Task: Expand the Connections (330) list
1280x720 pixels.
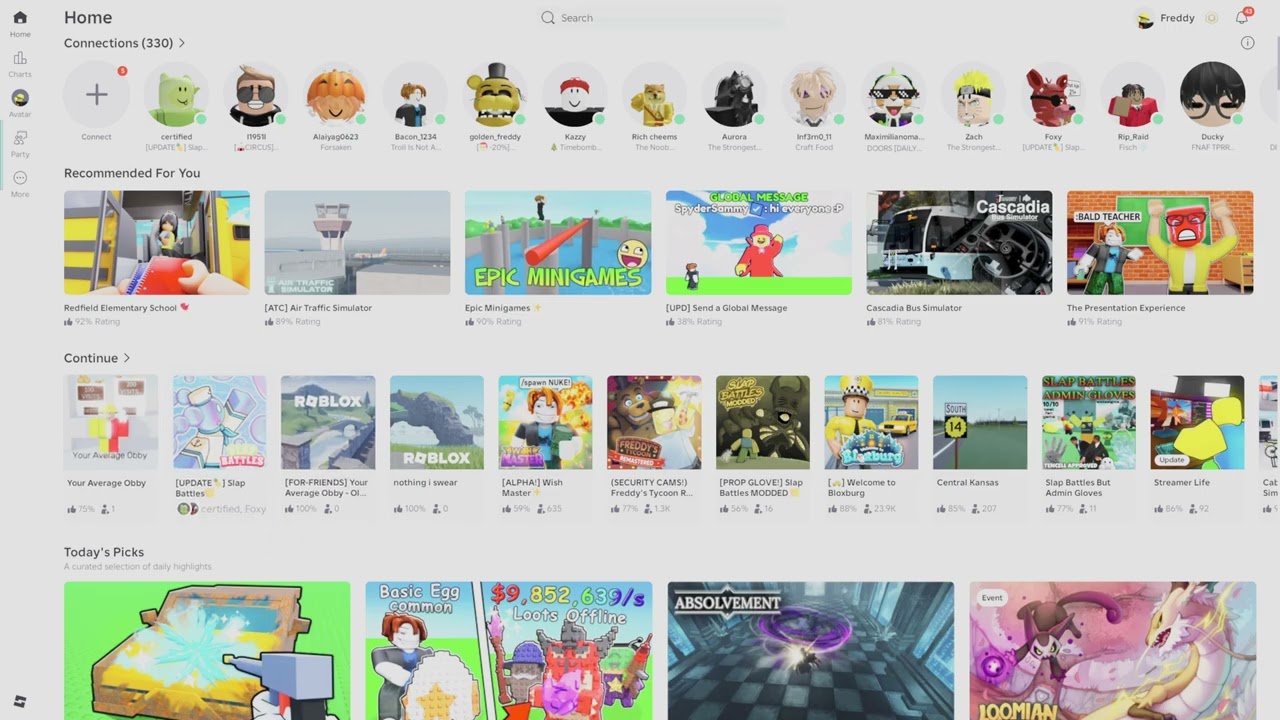Action: [125, 43]
